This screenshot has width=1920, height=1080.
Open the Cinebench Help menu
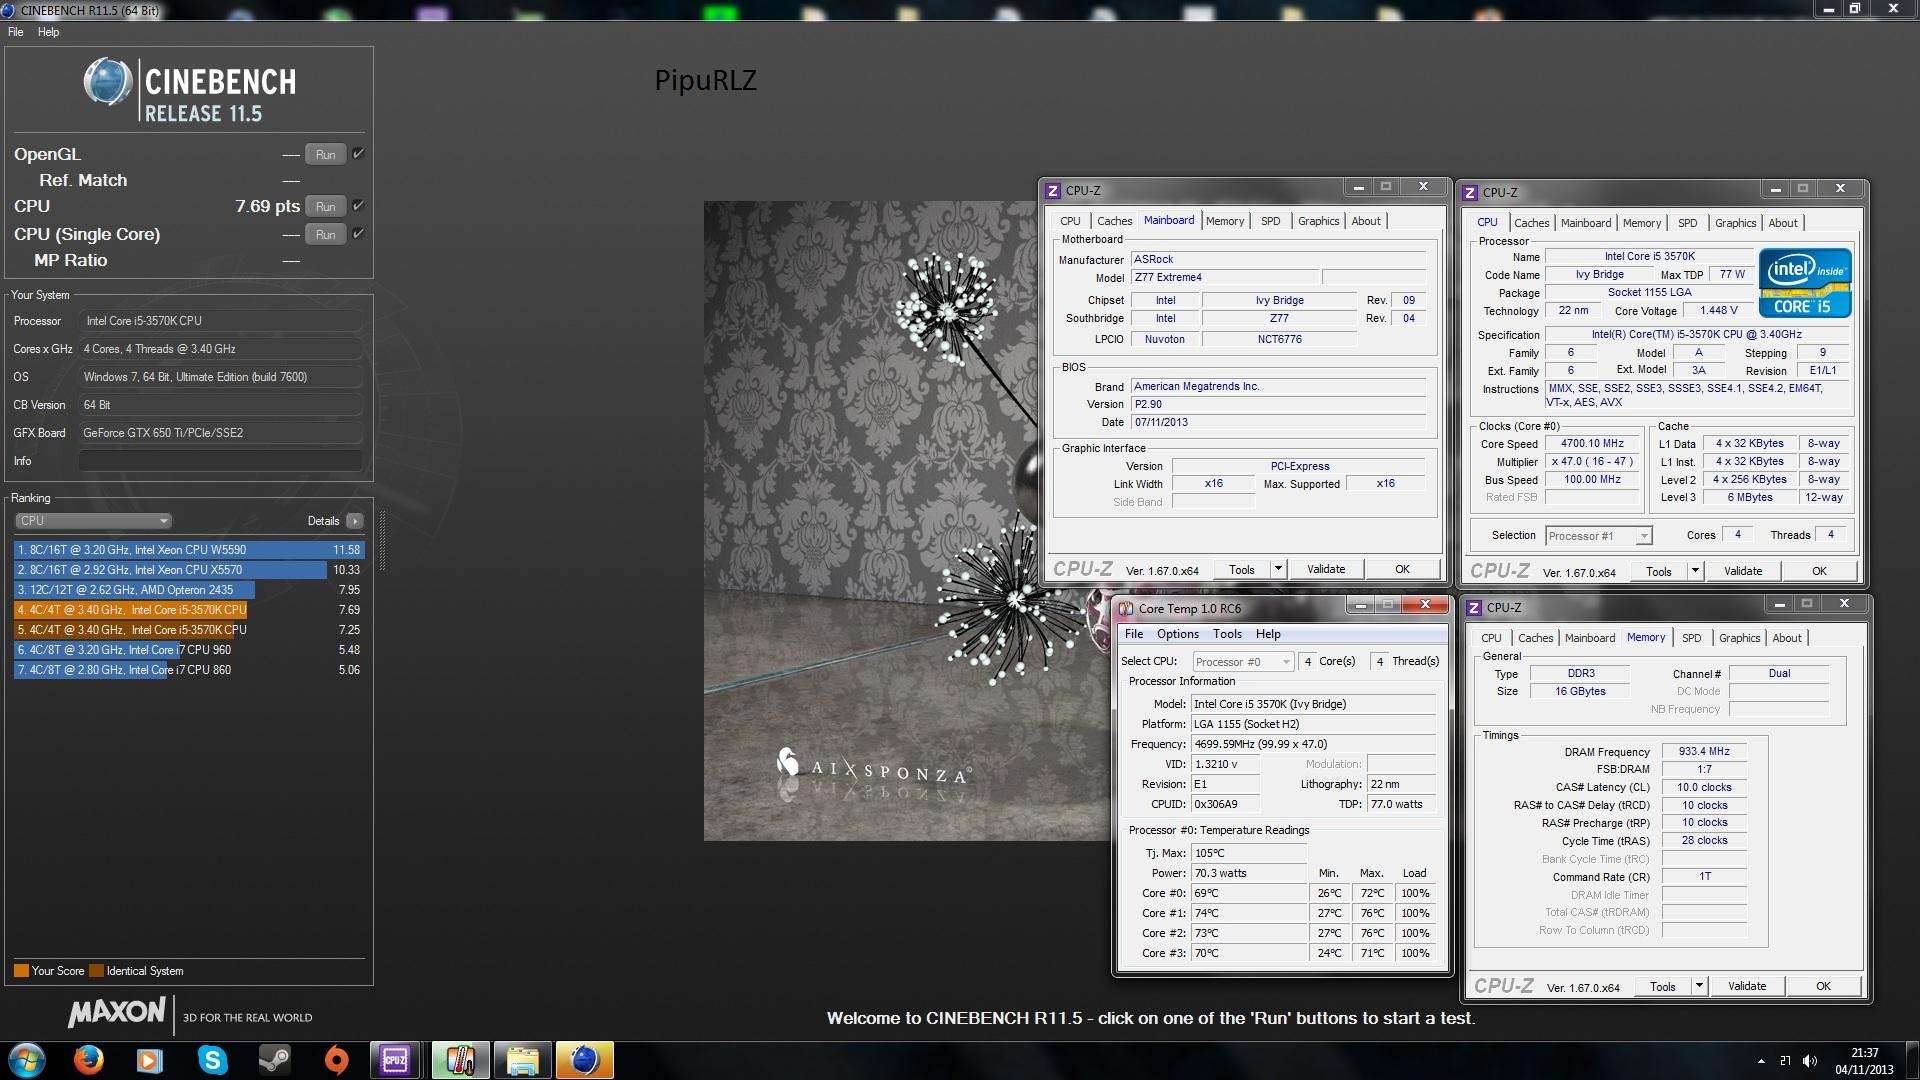click(49, 32)
